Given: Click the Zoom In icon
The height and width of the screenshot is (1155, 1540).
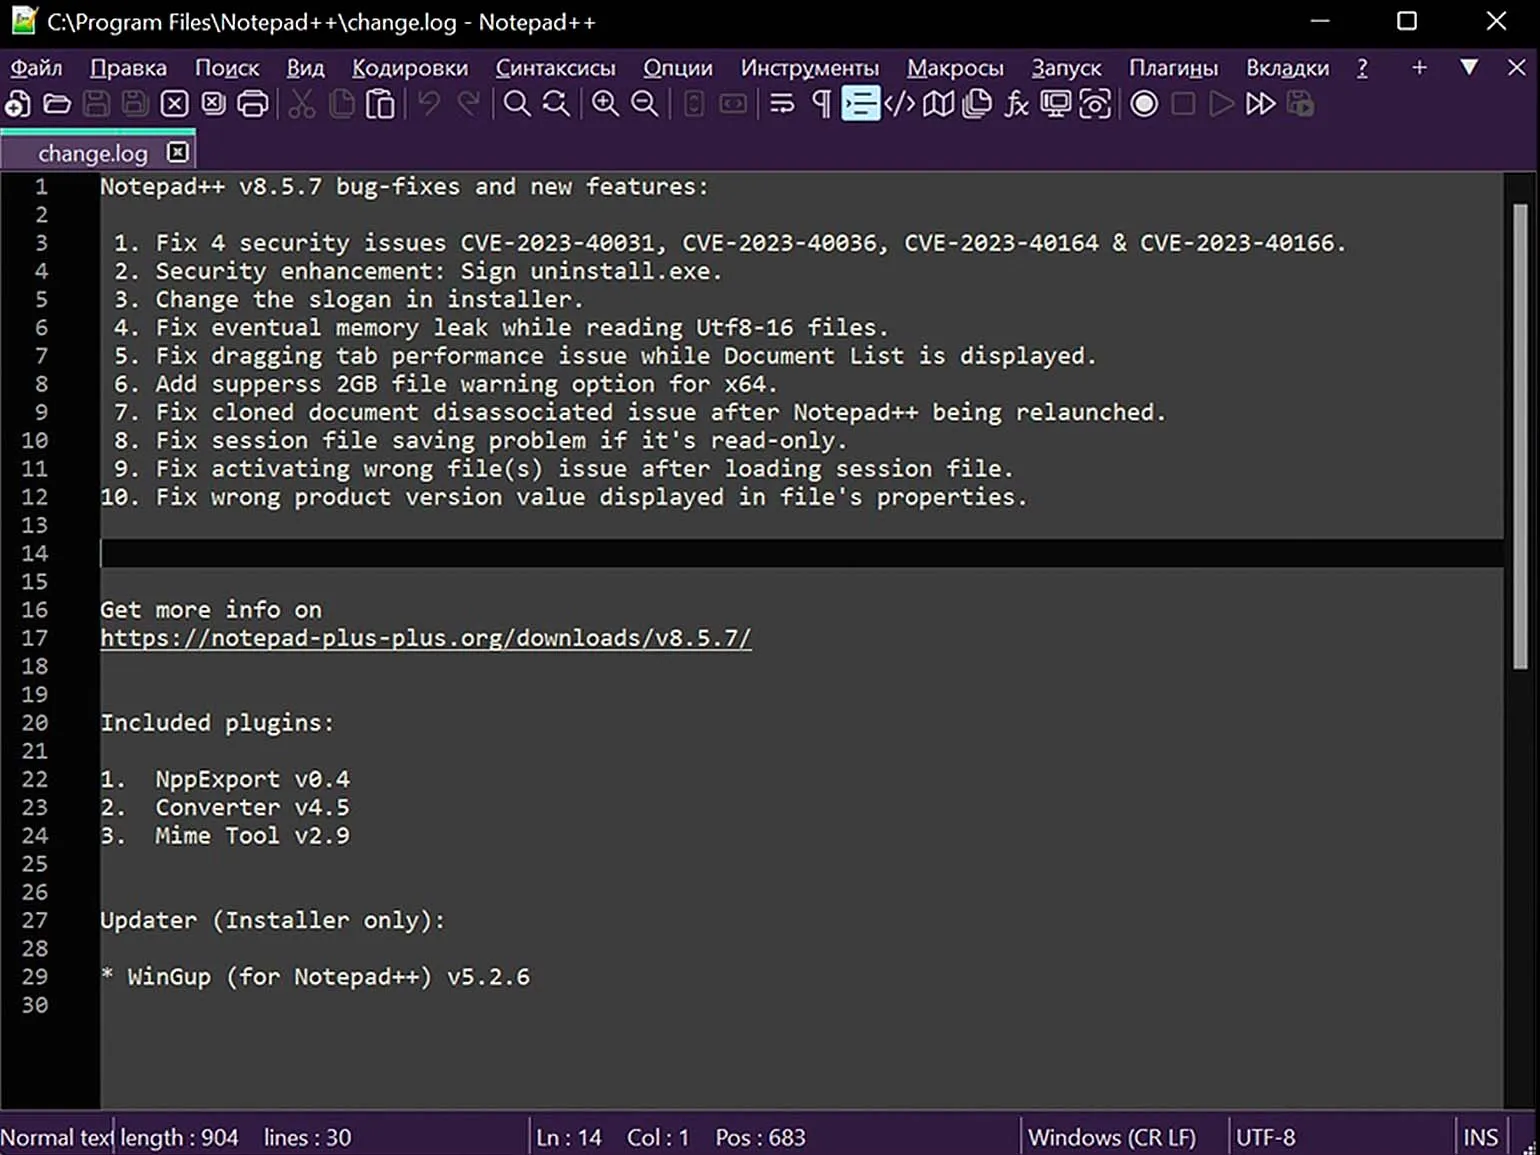Looking at the screenshot, I should pyautogui.click(x=605, y=104).
